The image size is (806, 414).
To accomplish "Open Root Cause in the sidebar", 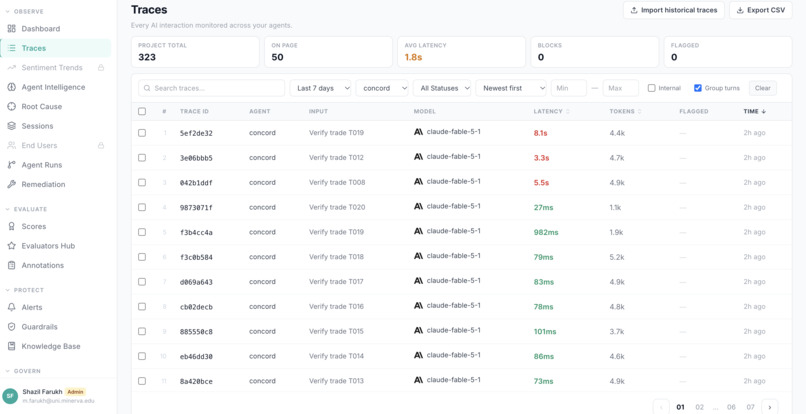I will point(56,106).
